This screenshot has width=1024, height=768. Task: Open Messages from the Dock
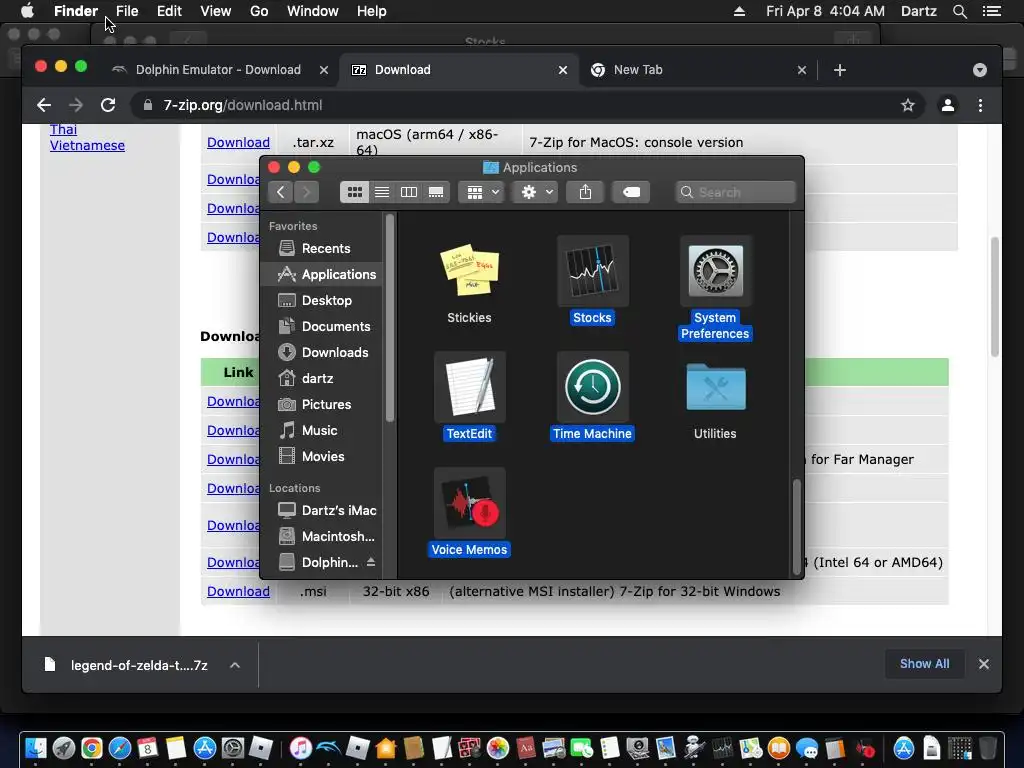[807, 748]
